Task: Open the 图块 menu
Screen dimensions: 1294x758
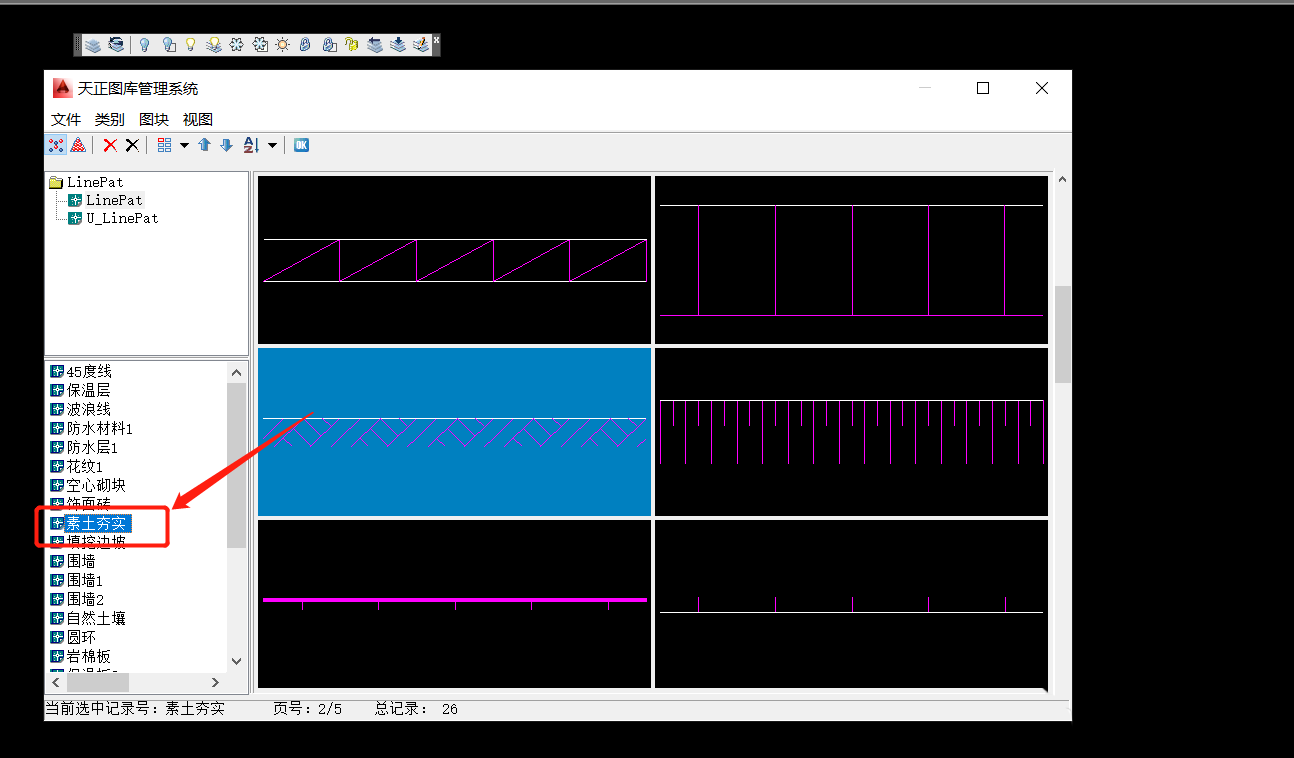Action: (154, 119)
